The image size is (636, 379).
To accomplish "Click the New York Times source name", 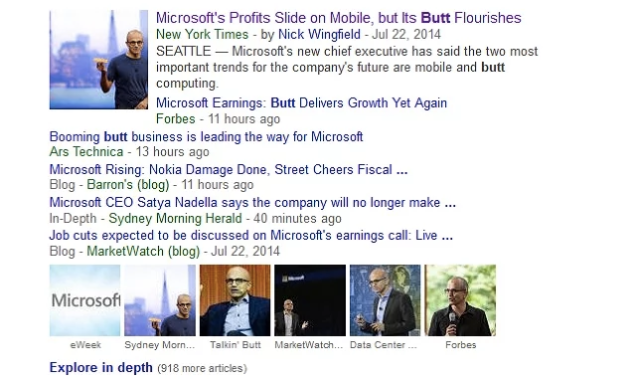I will [x=202, y=34].
